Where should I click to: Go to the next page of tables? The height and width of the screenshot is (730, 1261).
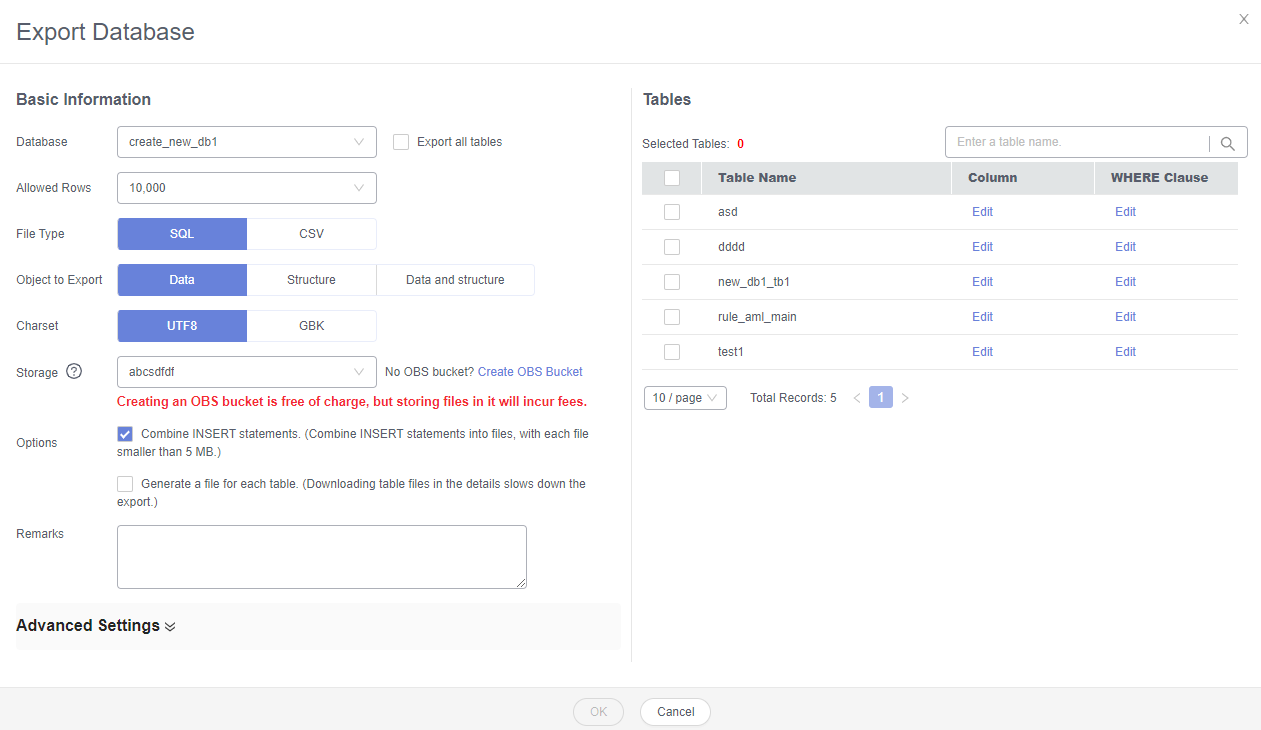905,398
